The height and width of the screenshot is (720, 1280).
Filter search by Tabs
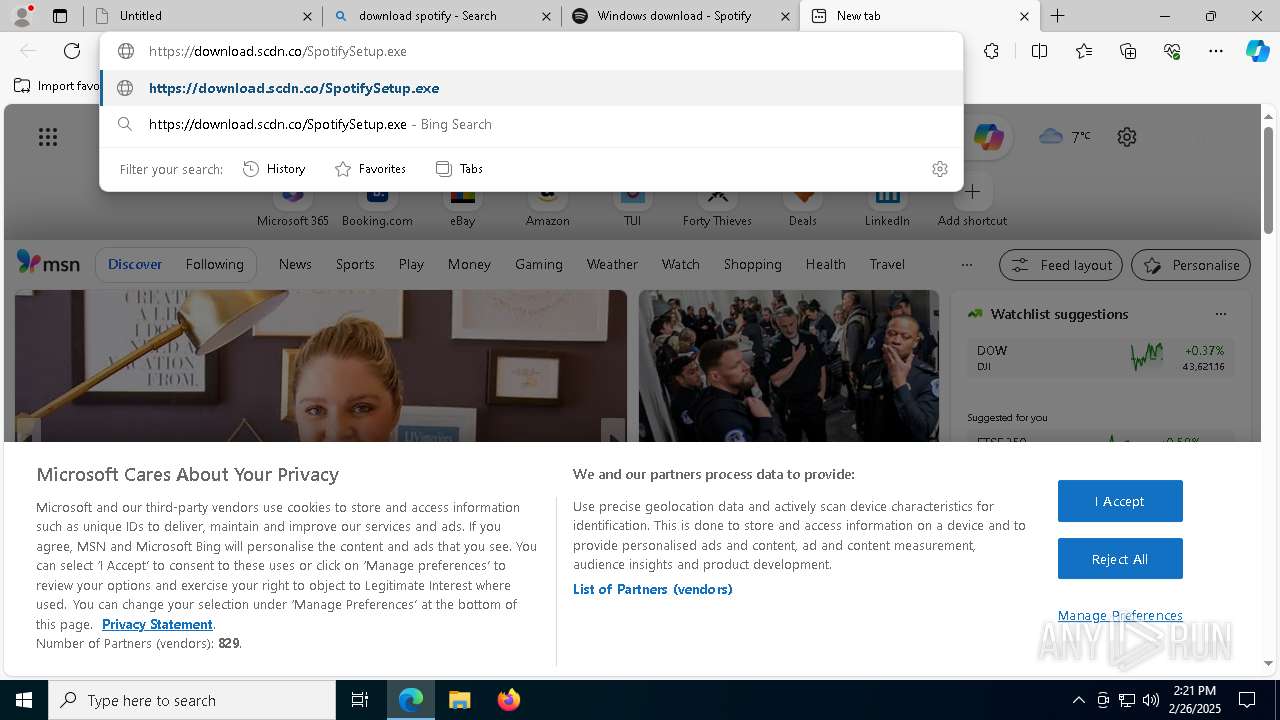pos(459,169)
